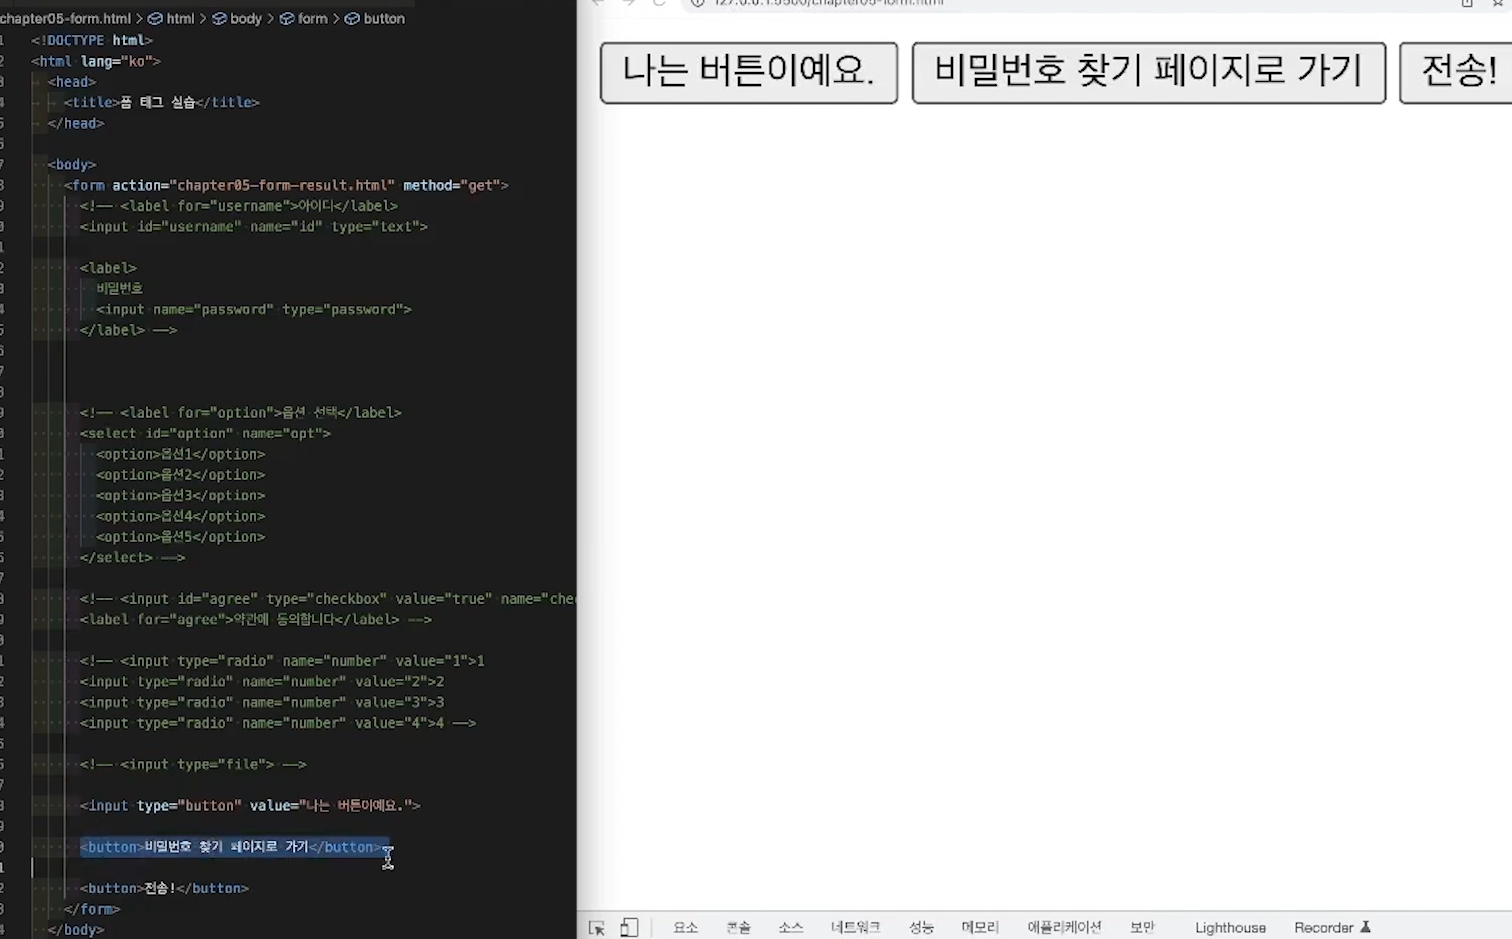
Task: Click the input id="agree" type="checkbox" comment line
Action: tap(328, 598)
